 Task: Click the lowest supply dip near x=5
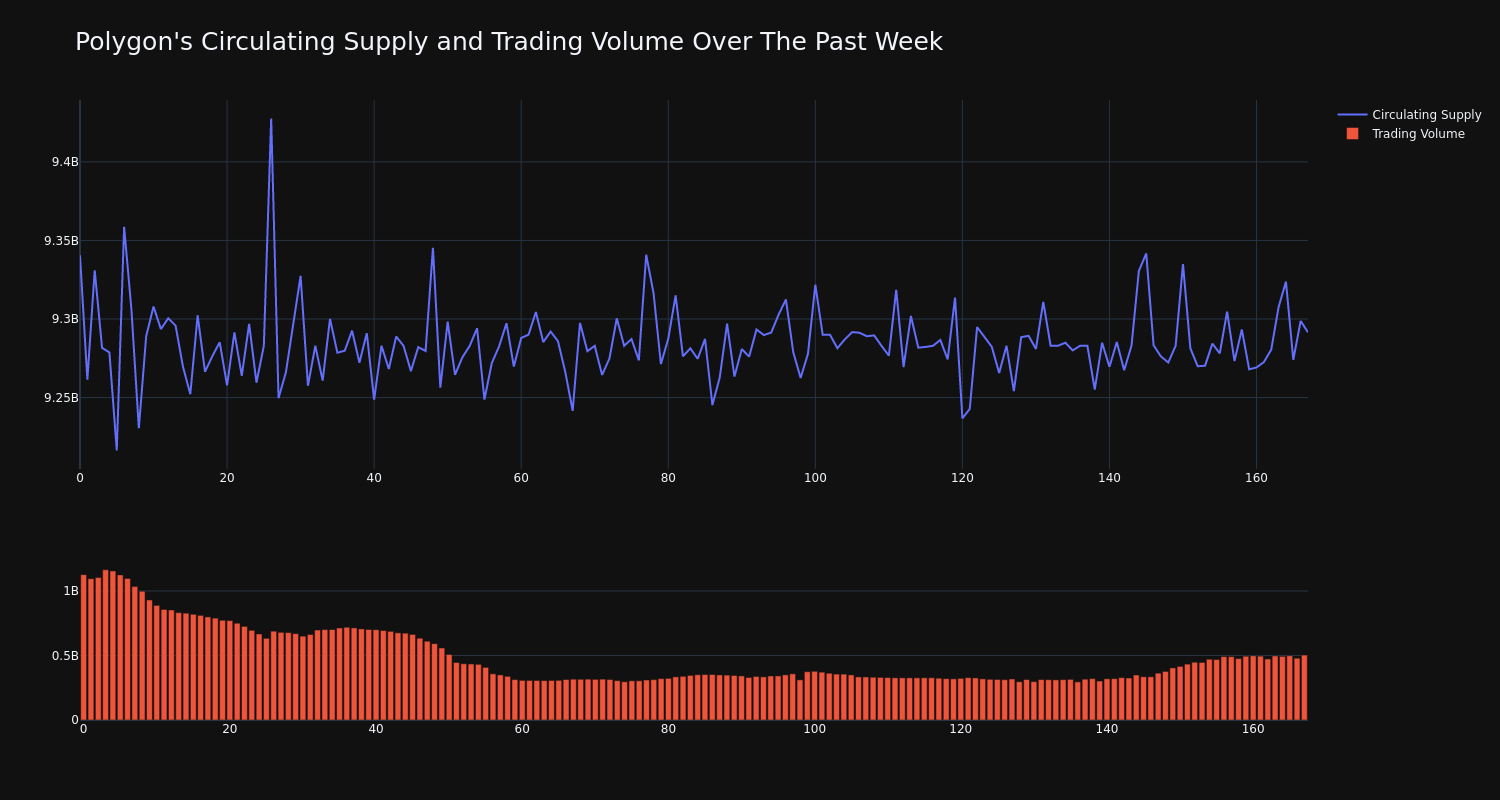[116, 449]
